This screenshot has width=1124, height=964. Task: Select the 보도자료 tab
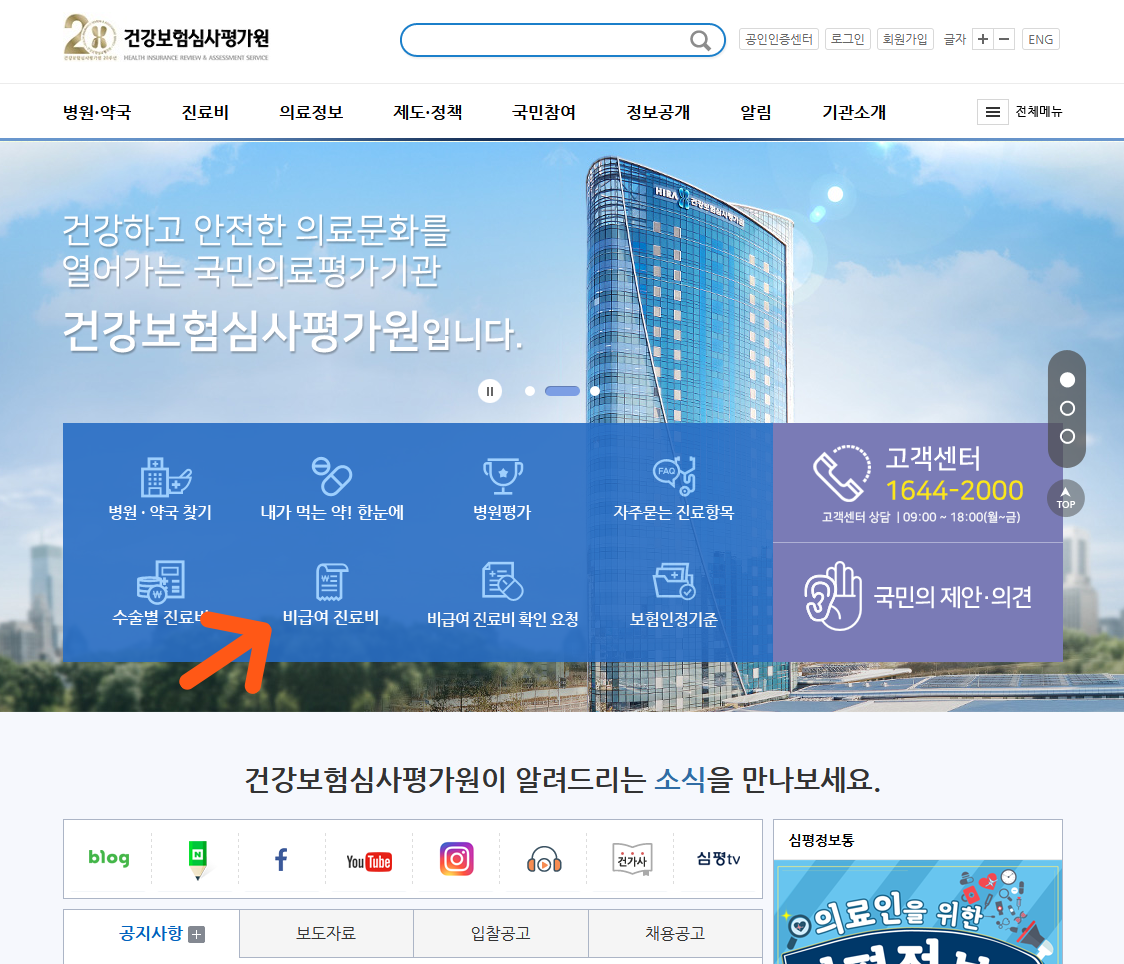(x=326, y=934)
